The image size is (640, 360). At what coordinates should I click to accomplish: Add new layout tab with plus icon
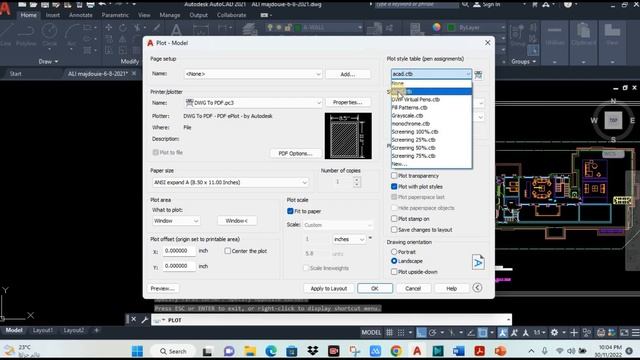point(96,330)
